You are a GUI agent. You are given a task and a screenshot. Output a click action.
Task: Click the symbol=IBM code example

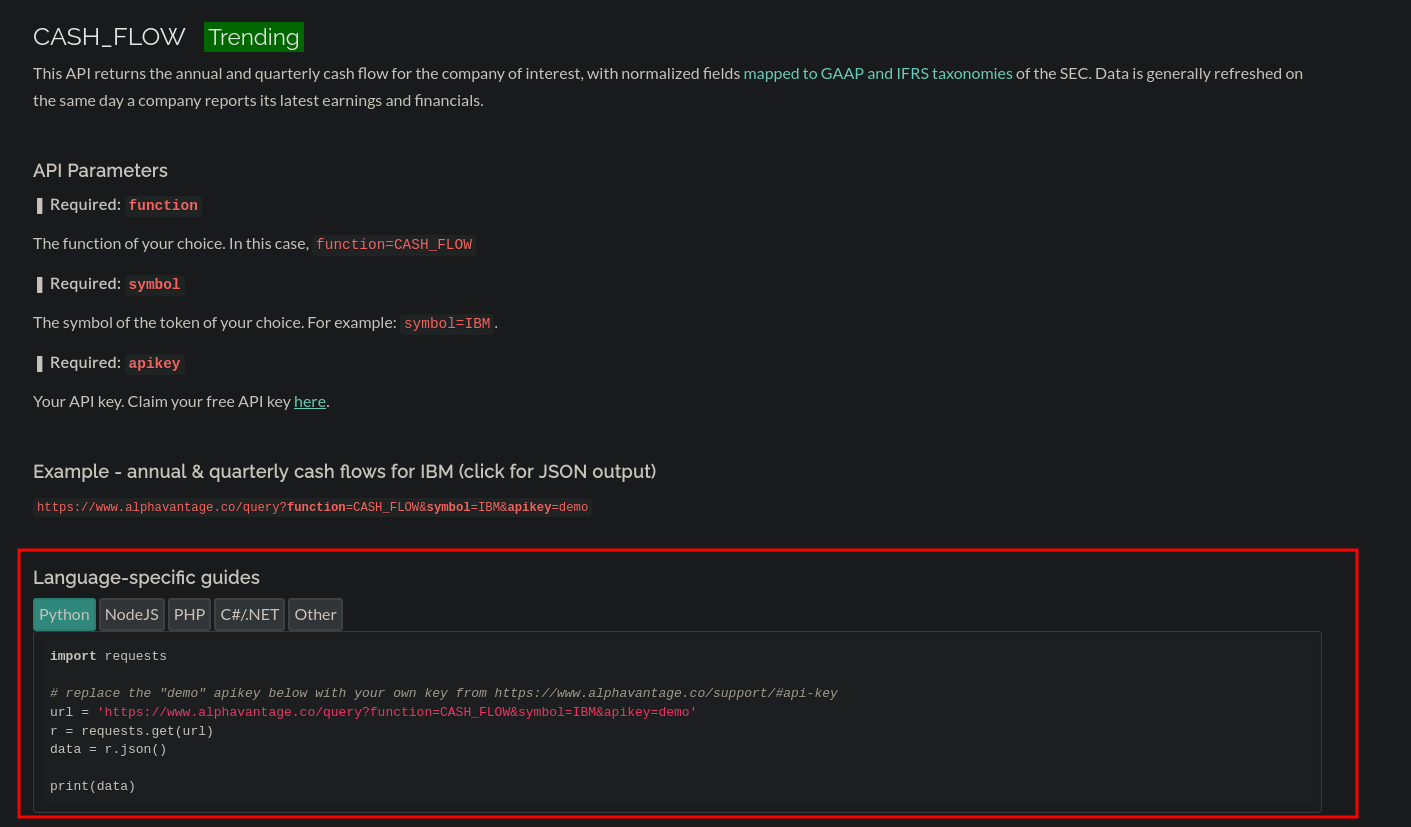coord(447,322)
